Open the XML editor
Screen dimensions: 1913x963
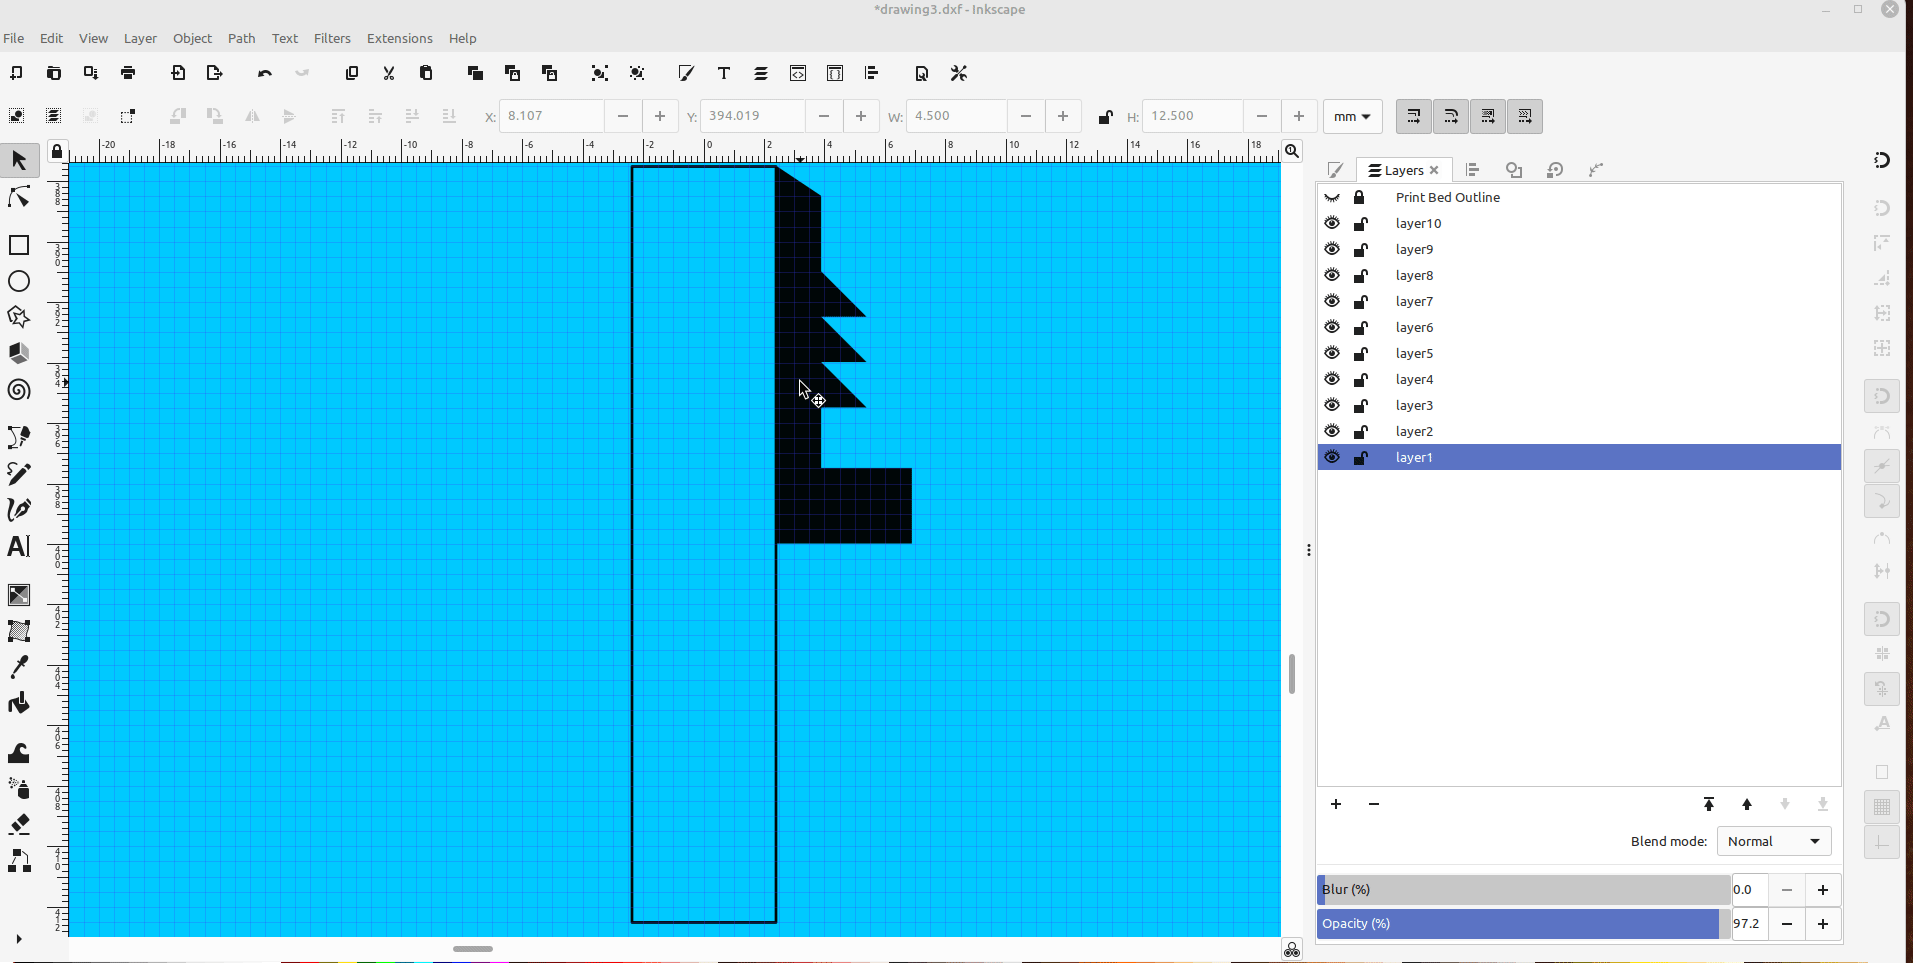[798, 73]
